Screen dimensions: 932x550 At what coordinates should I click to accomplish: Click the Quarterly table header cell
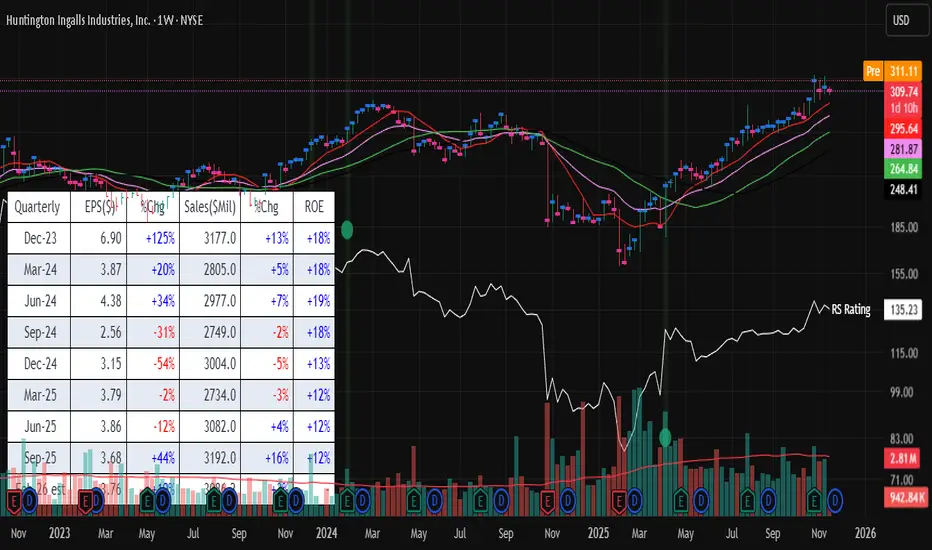coord(36,208)
